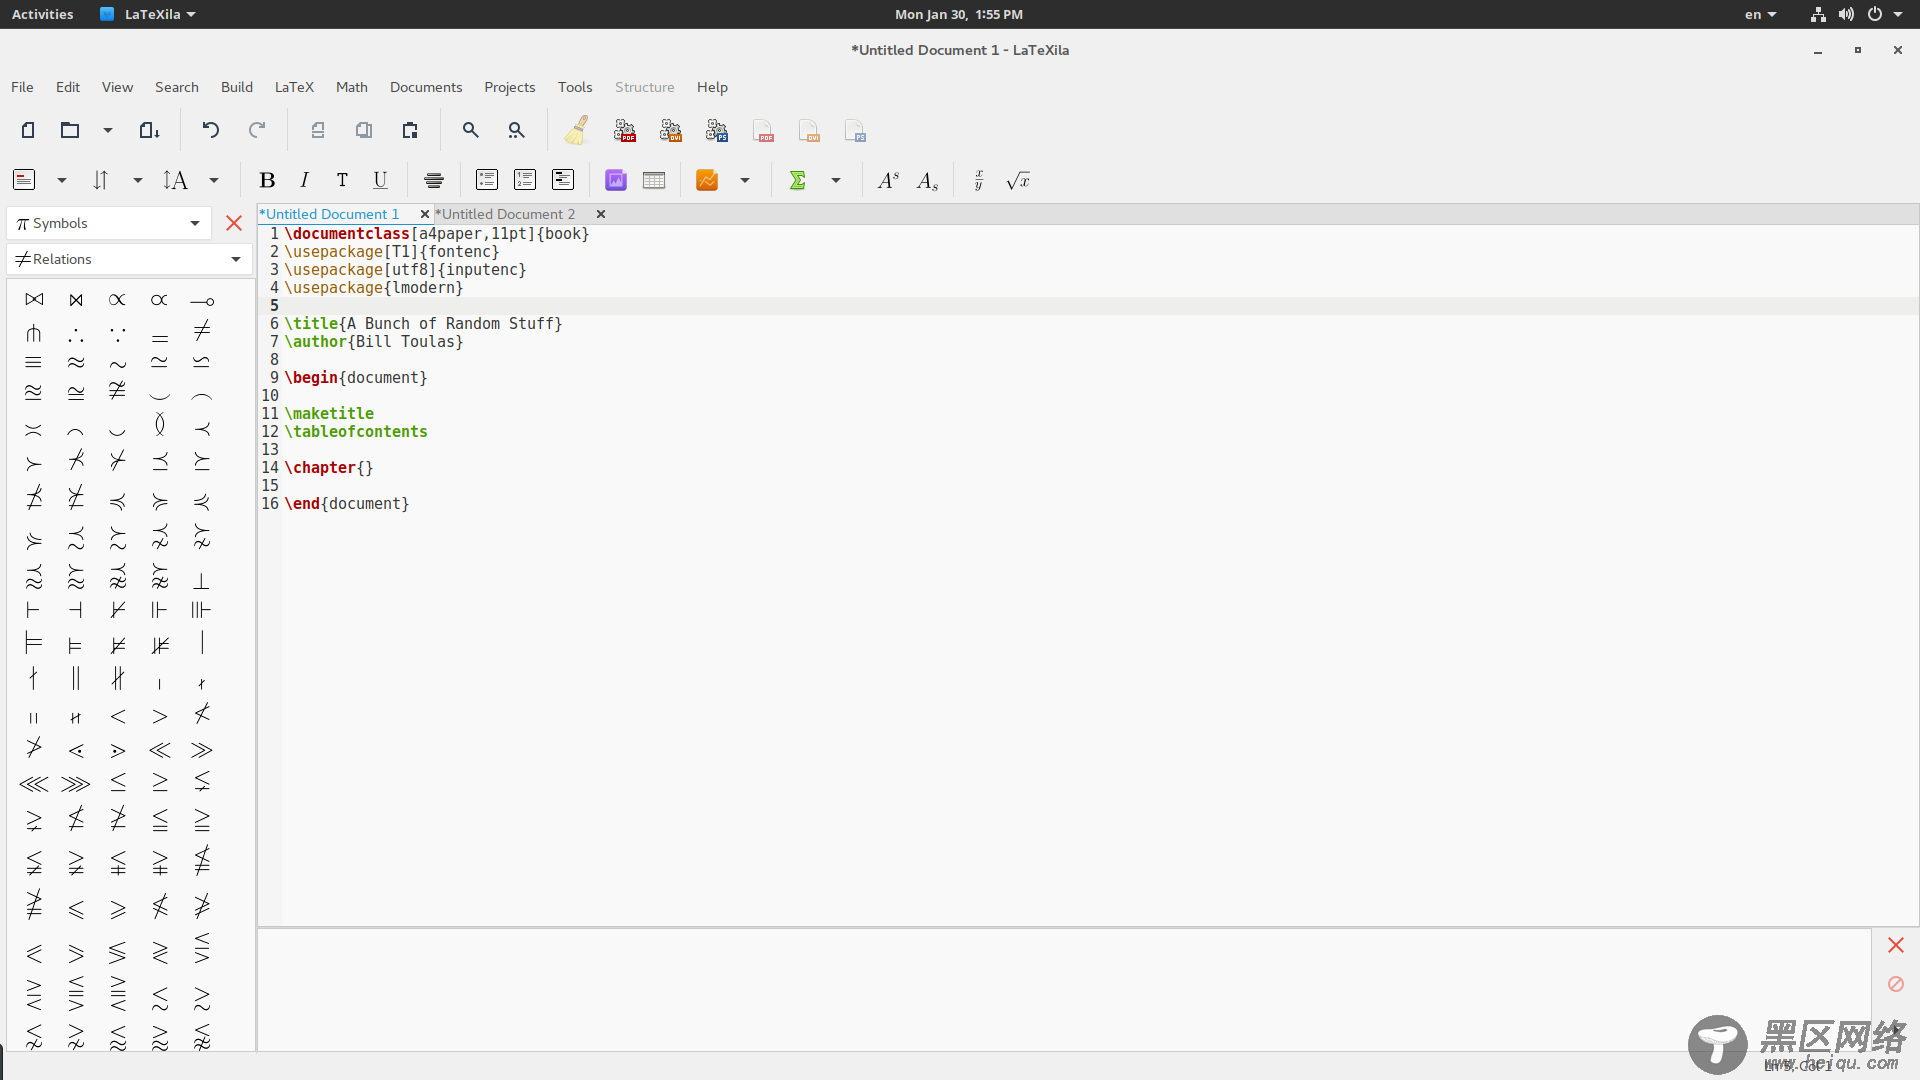Open the Relations symbol category dropdown
The width and height of the screenshot is (1920, 1080).
130,259
